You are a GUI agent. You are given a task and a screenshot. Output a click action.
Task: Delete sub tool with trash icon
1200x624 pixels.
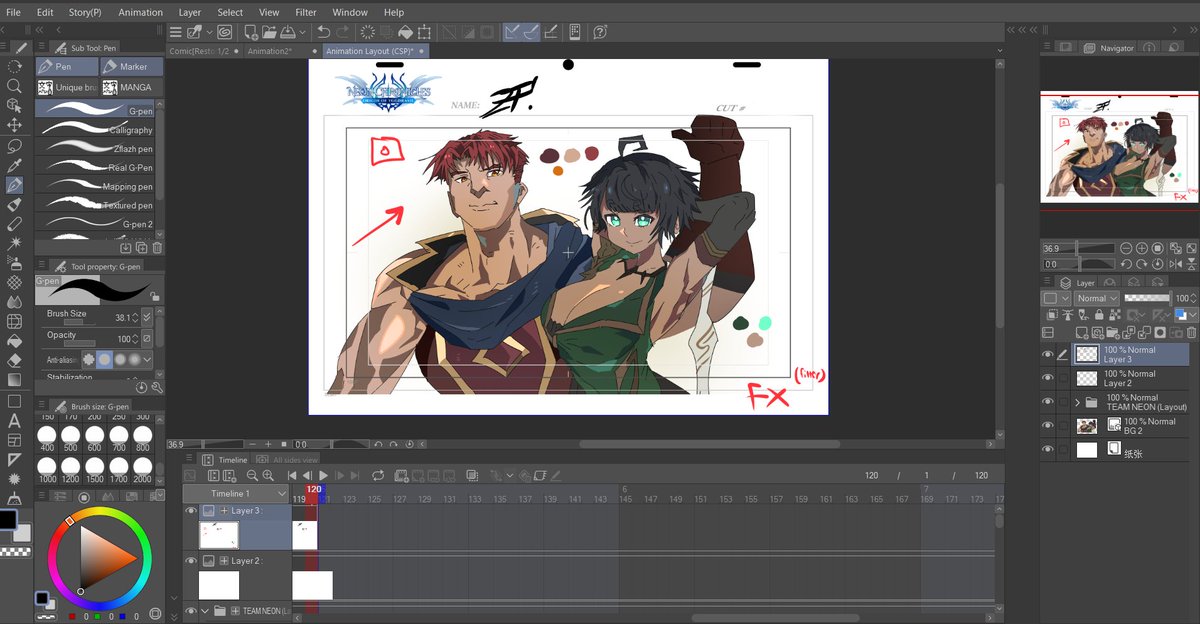[x=158, y=247]
